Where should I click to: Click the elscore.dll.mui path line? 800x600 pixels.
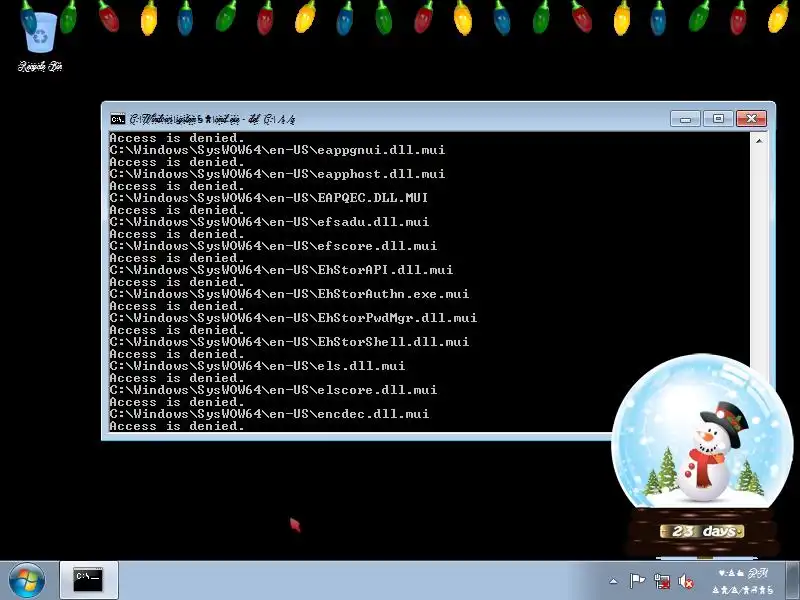click(x=273, y=390)
